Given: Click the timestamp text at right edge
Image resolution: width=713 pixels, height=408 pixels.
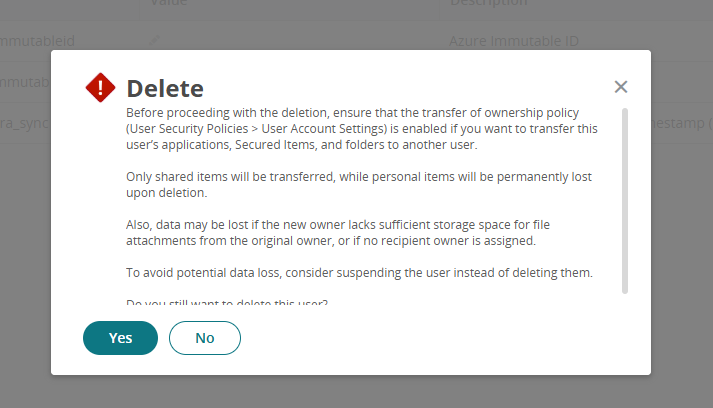Looking at the screenshot, I should (x=682, y=122).
